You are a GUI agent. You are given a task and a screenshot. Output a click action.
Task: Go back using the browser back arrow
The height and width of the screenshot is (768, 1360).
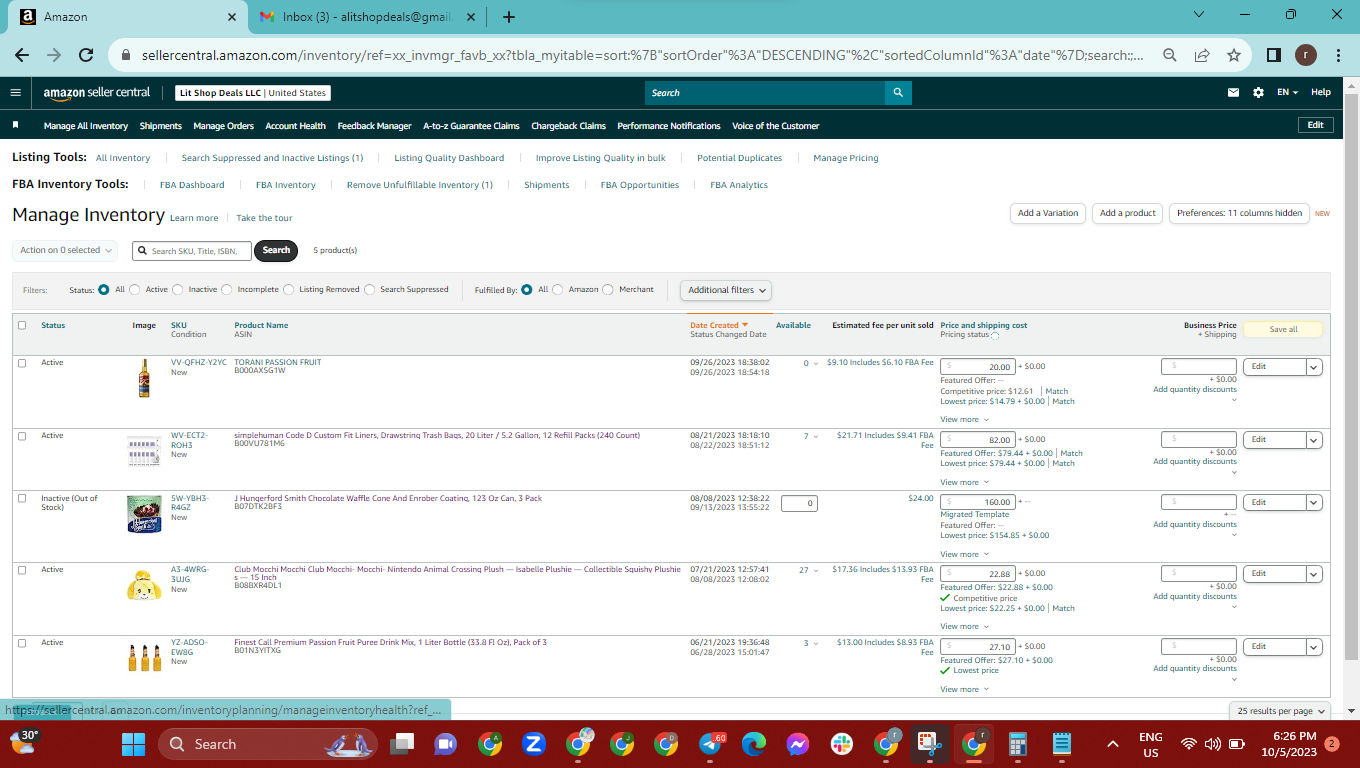pos(22,56)
